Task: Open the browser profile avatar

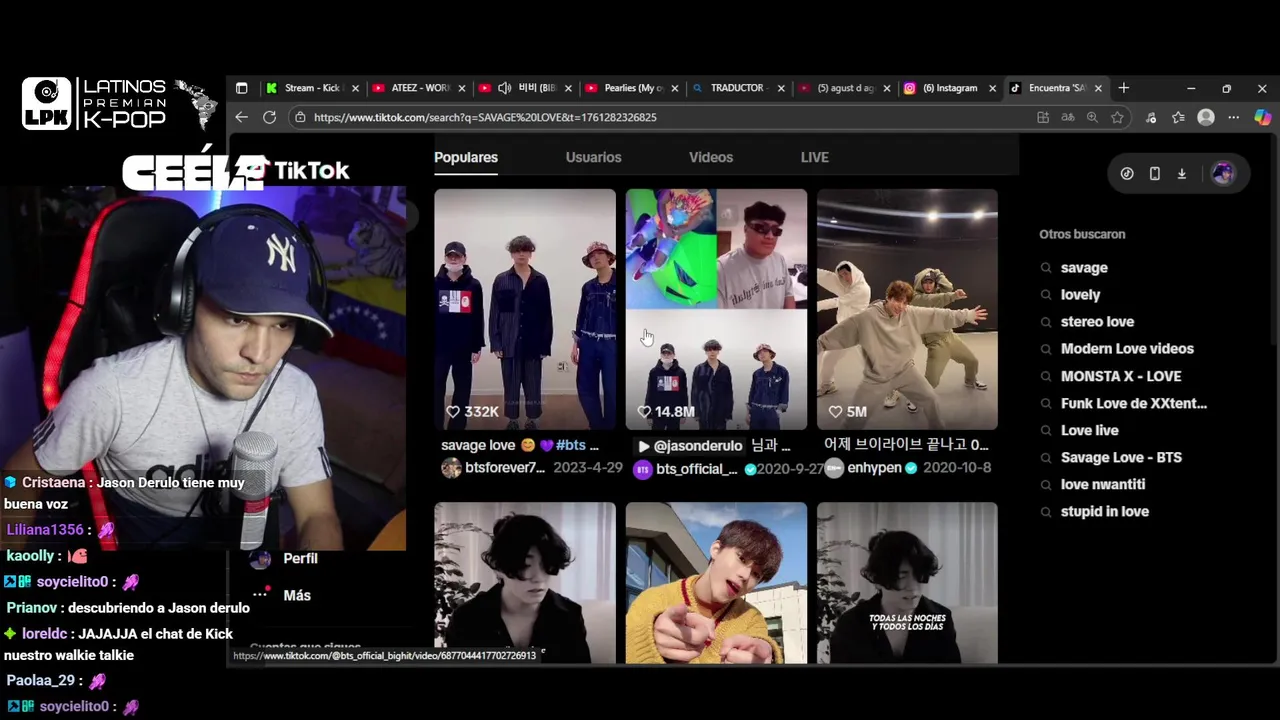Action: tap(1206, 117)
